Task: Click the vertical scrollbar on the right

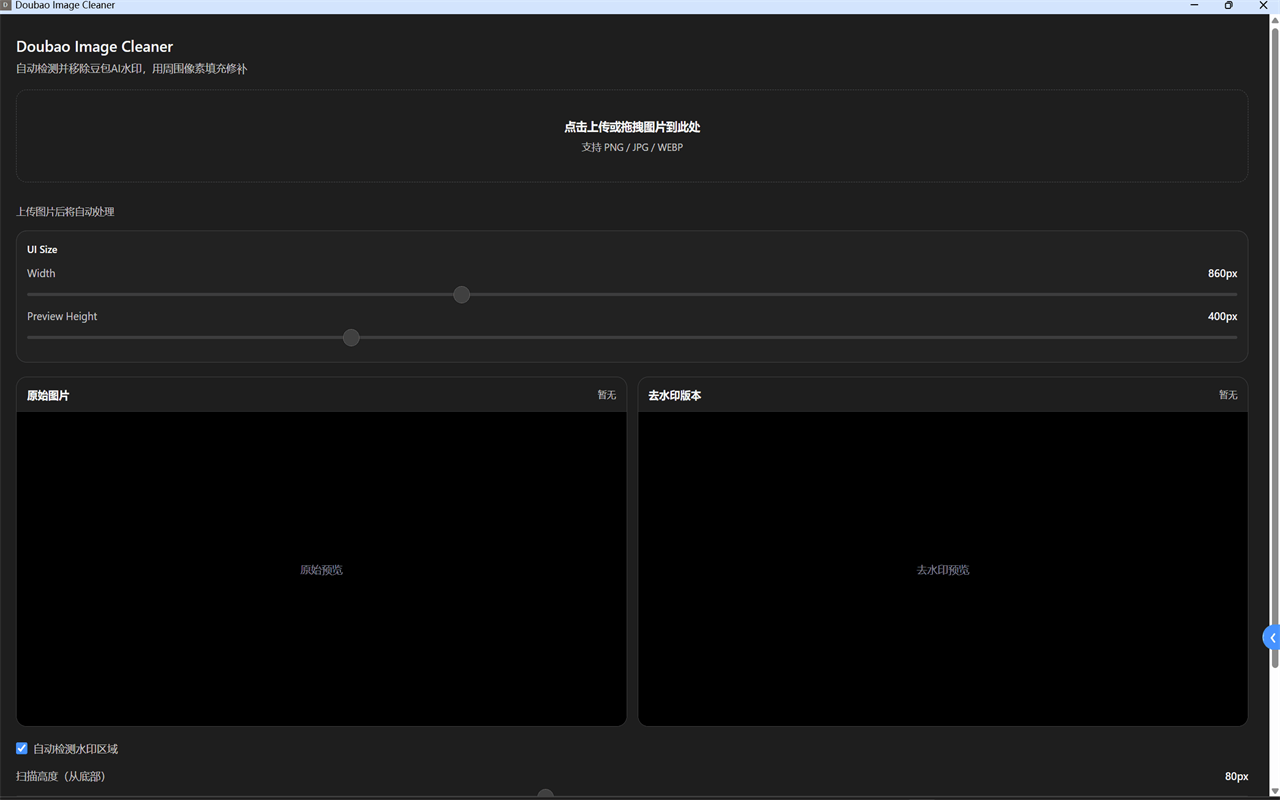Action: [1275, 350]
